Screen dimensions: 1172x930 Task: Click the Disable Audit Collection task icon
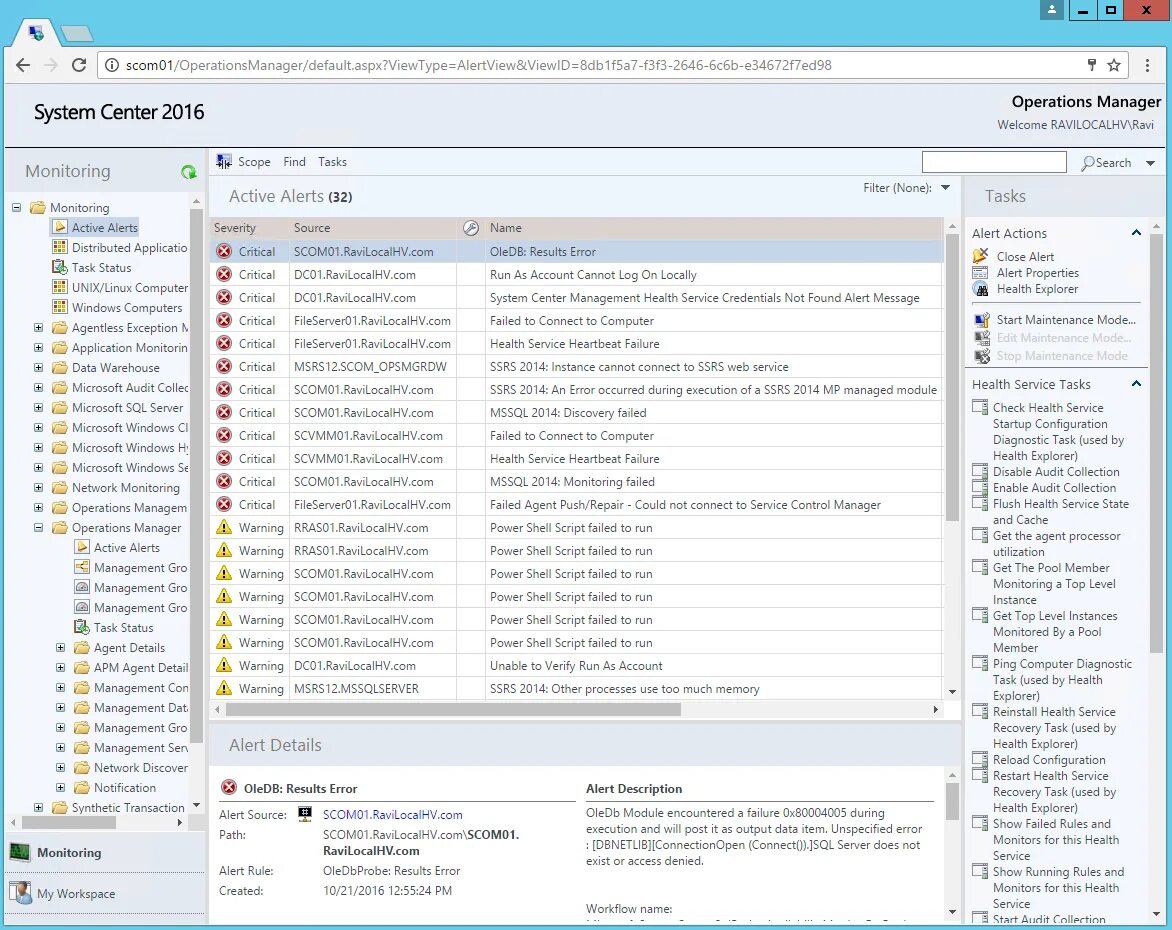tap(980, 472)
